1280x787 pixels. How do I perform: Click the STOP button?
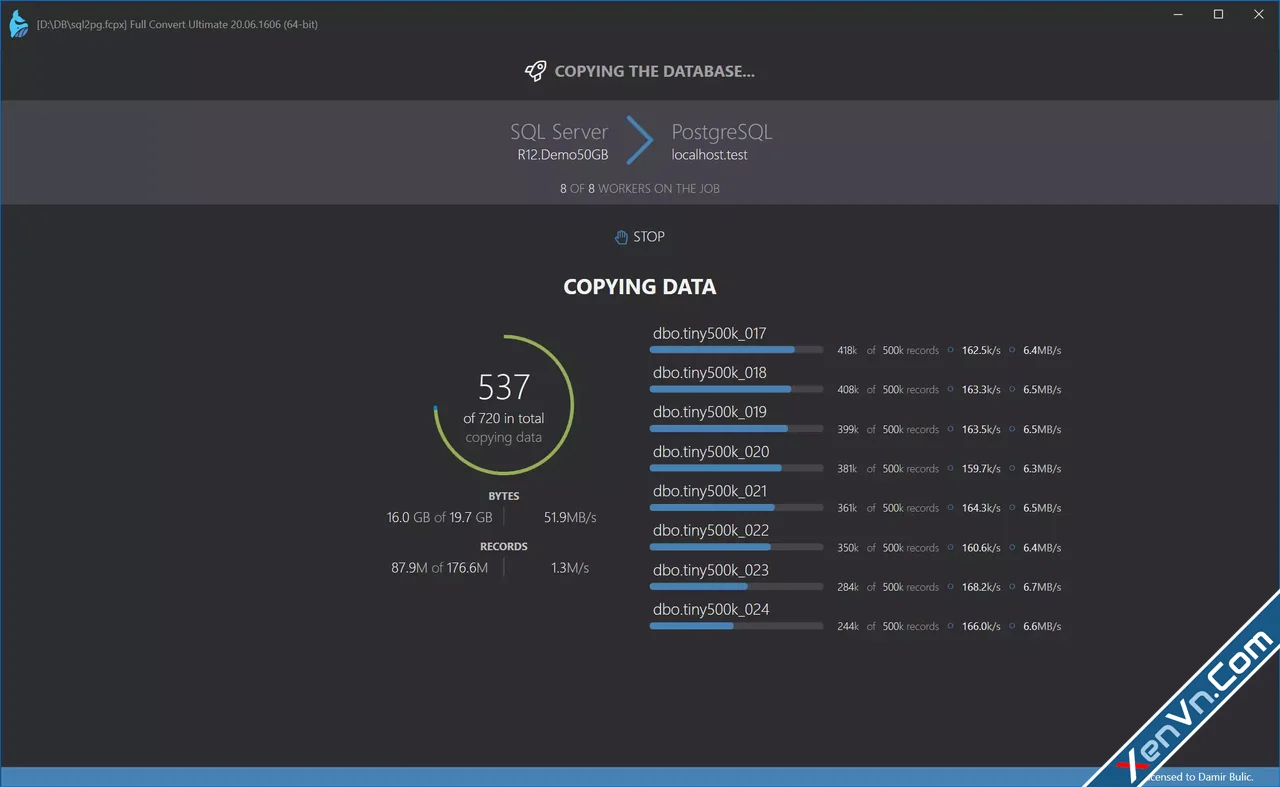pyautogui.click(x=640, y=237)
